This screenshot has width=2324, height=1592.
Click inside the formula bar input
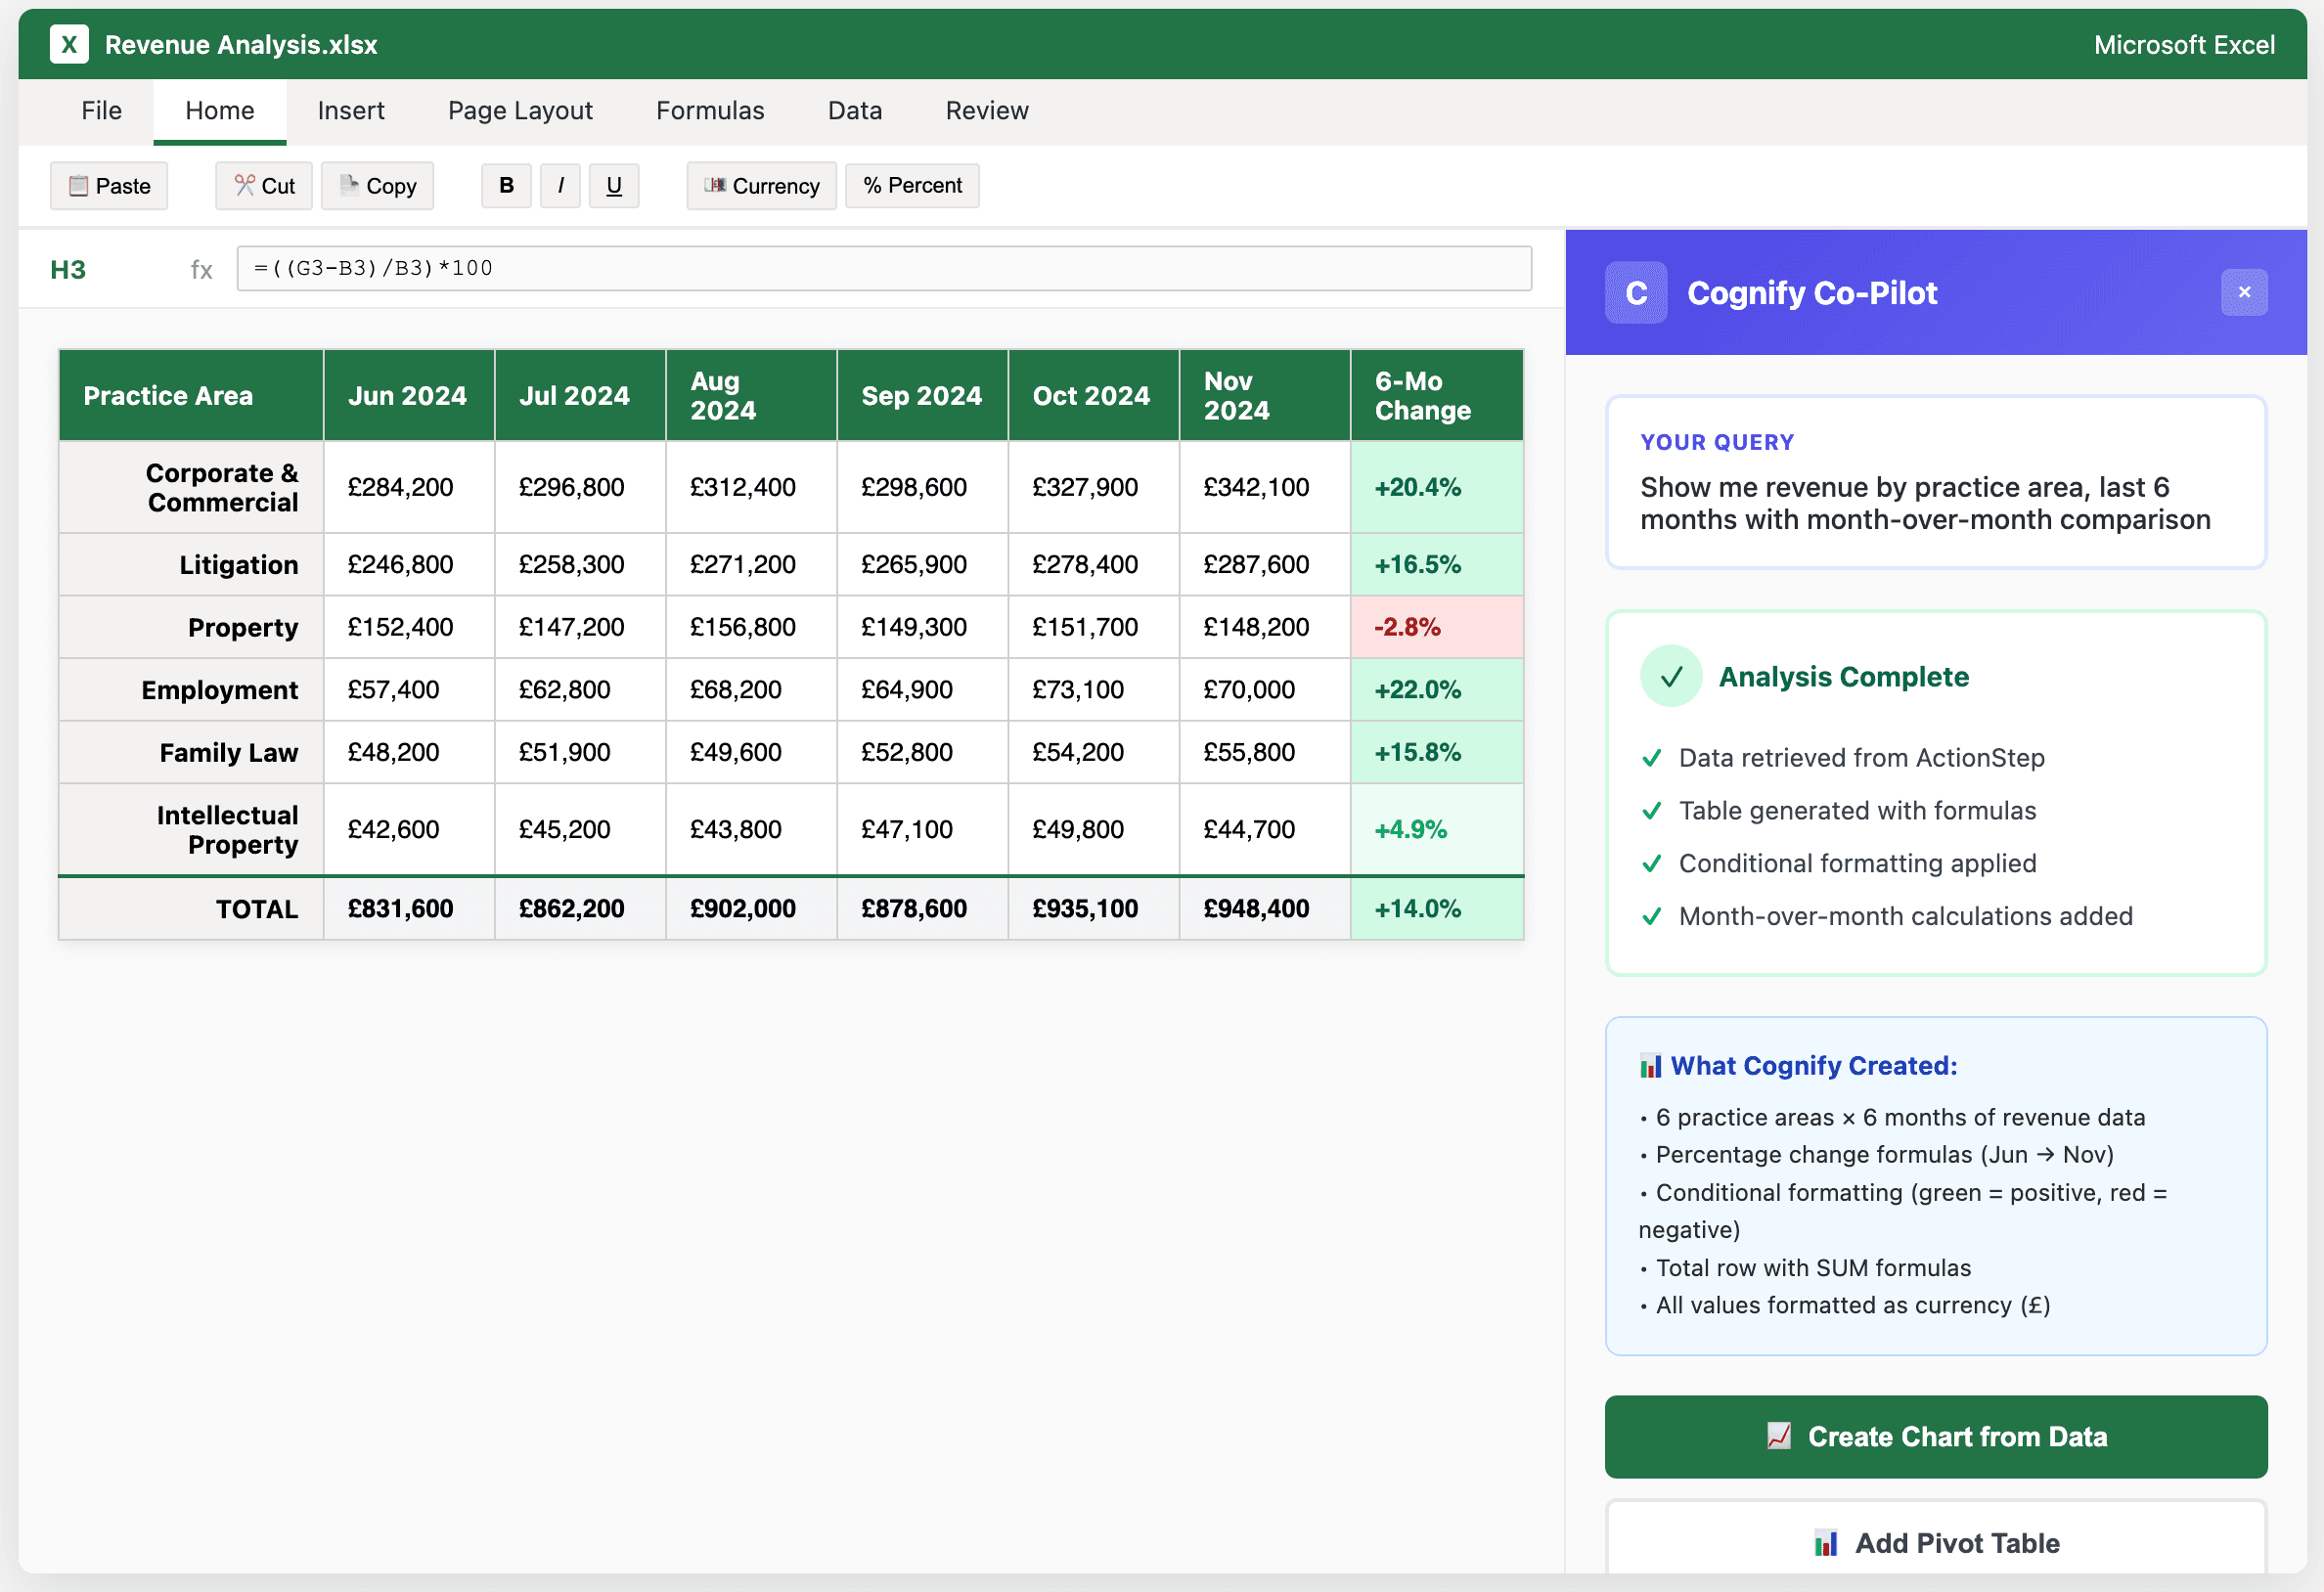[x=883, y=268]
